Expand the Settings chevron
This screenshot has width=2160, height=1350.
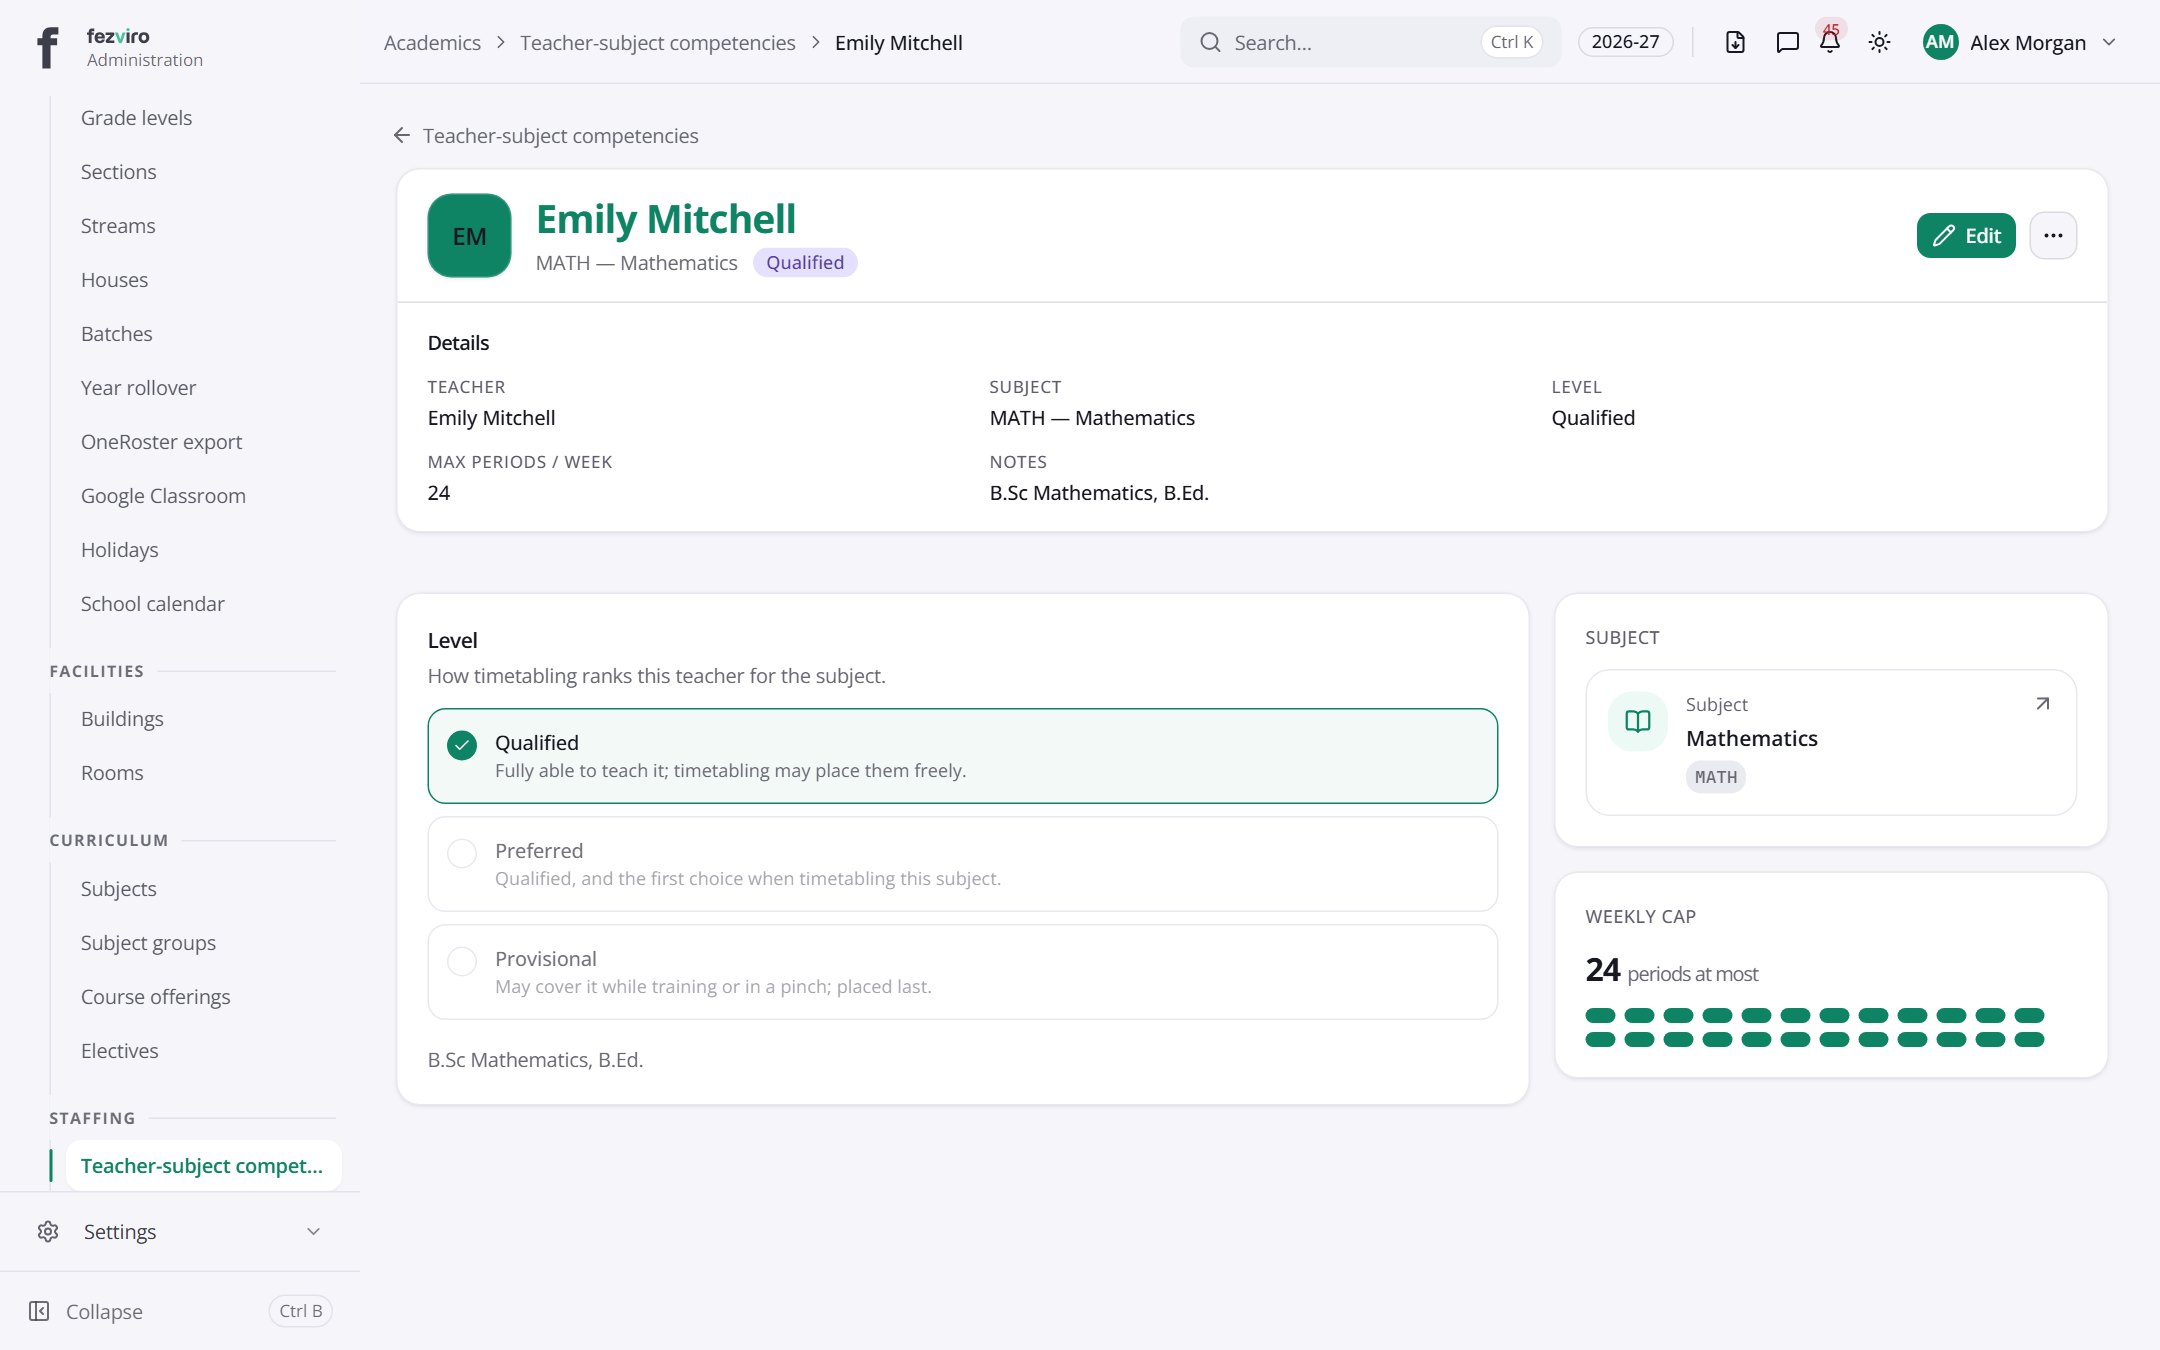(313, 1231)
